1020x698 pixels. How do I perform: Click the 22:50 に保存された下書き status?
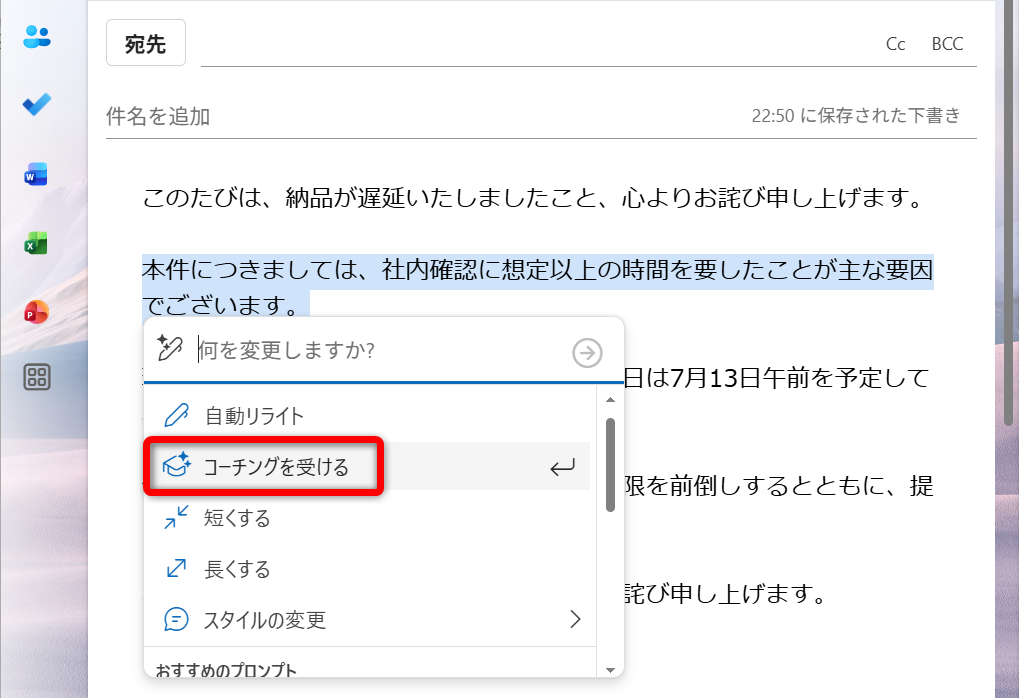pos(856,116)
